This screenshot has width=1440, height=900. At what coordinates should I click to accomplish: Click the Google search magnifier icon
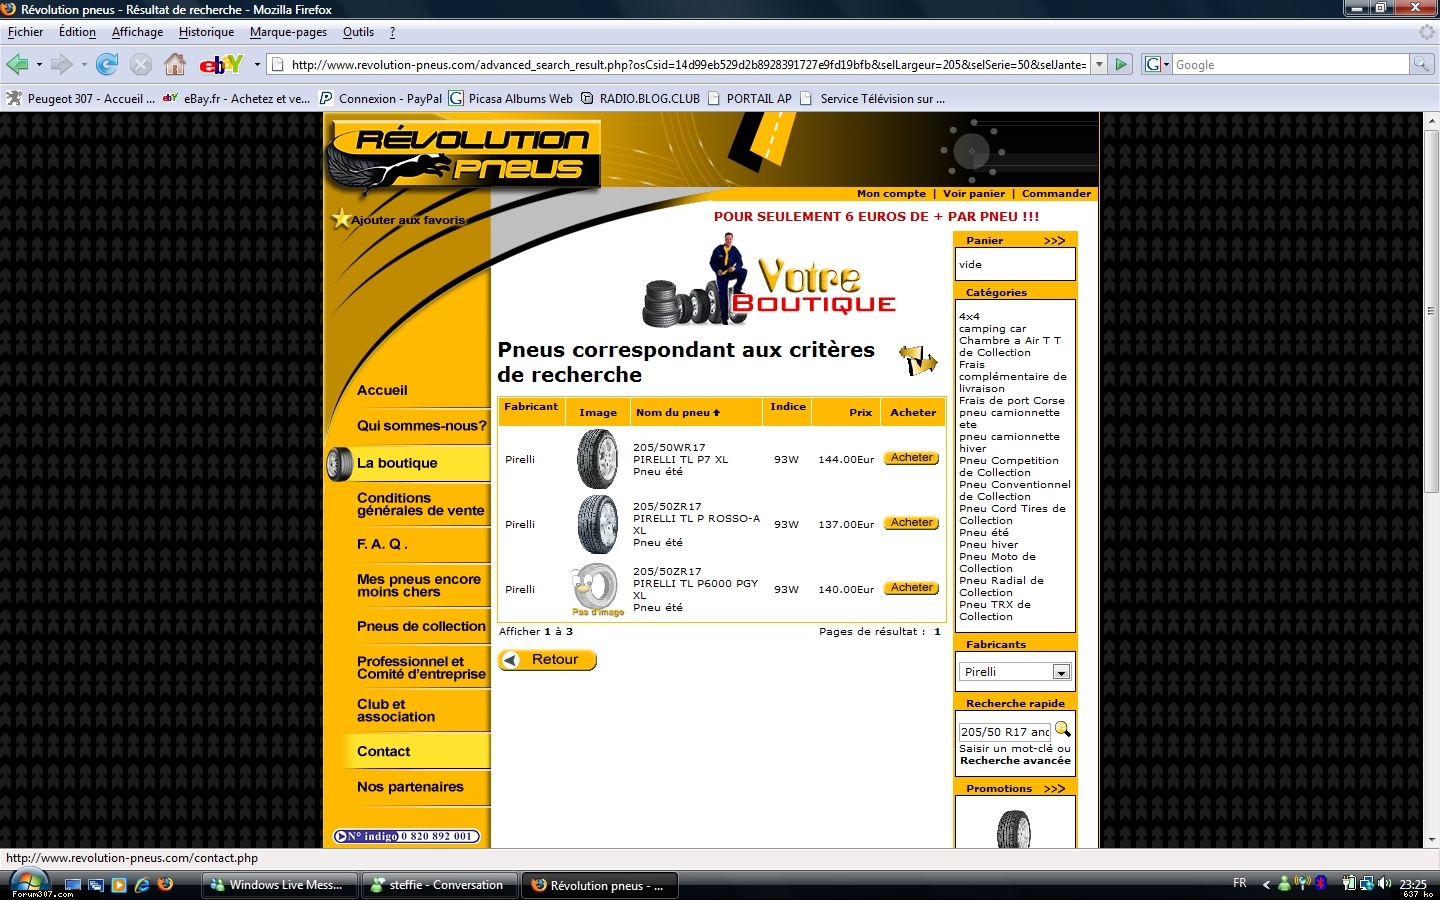pyautogui.click(x=1421, y=64)
